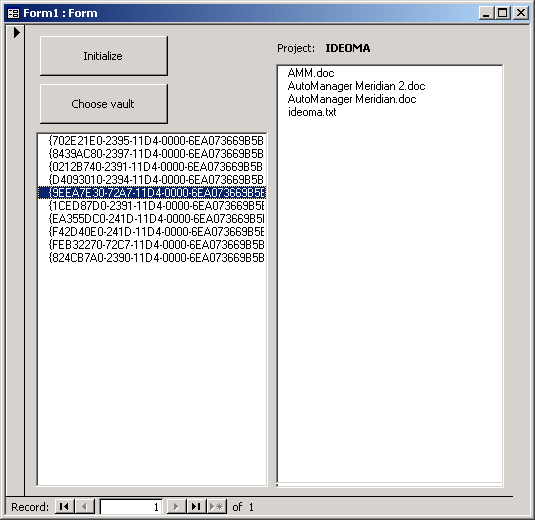Select GUID starting with {D4093010-2394
Image resolution: width=535 pixels, height=520 pixels.
[x=152, y=179]
